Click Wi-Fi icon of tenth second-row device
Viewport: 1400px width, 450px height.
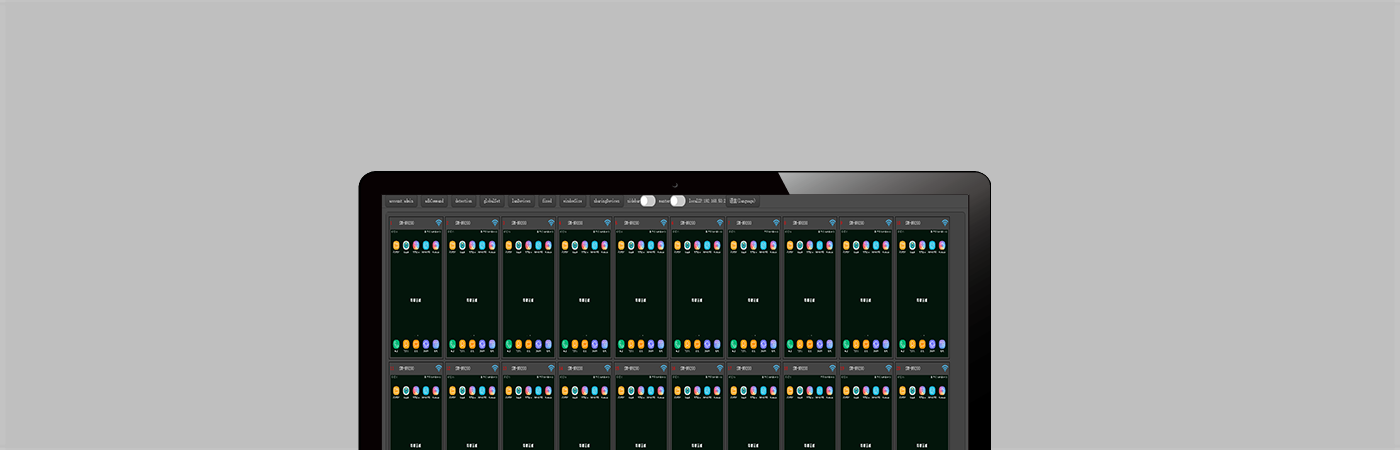click(x=944, y=368)
